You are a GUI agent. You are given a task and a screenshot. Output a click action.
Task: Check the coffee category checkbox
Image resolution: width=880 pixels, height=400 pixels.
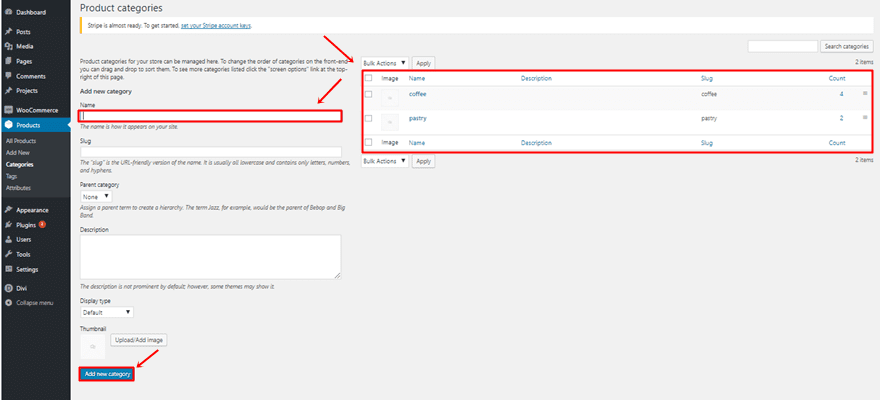(369, 94)
